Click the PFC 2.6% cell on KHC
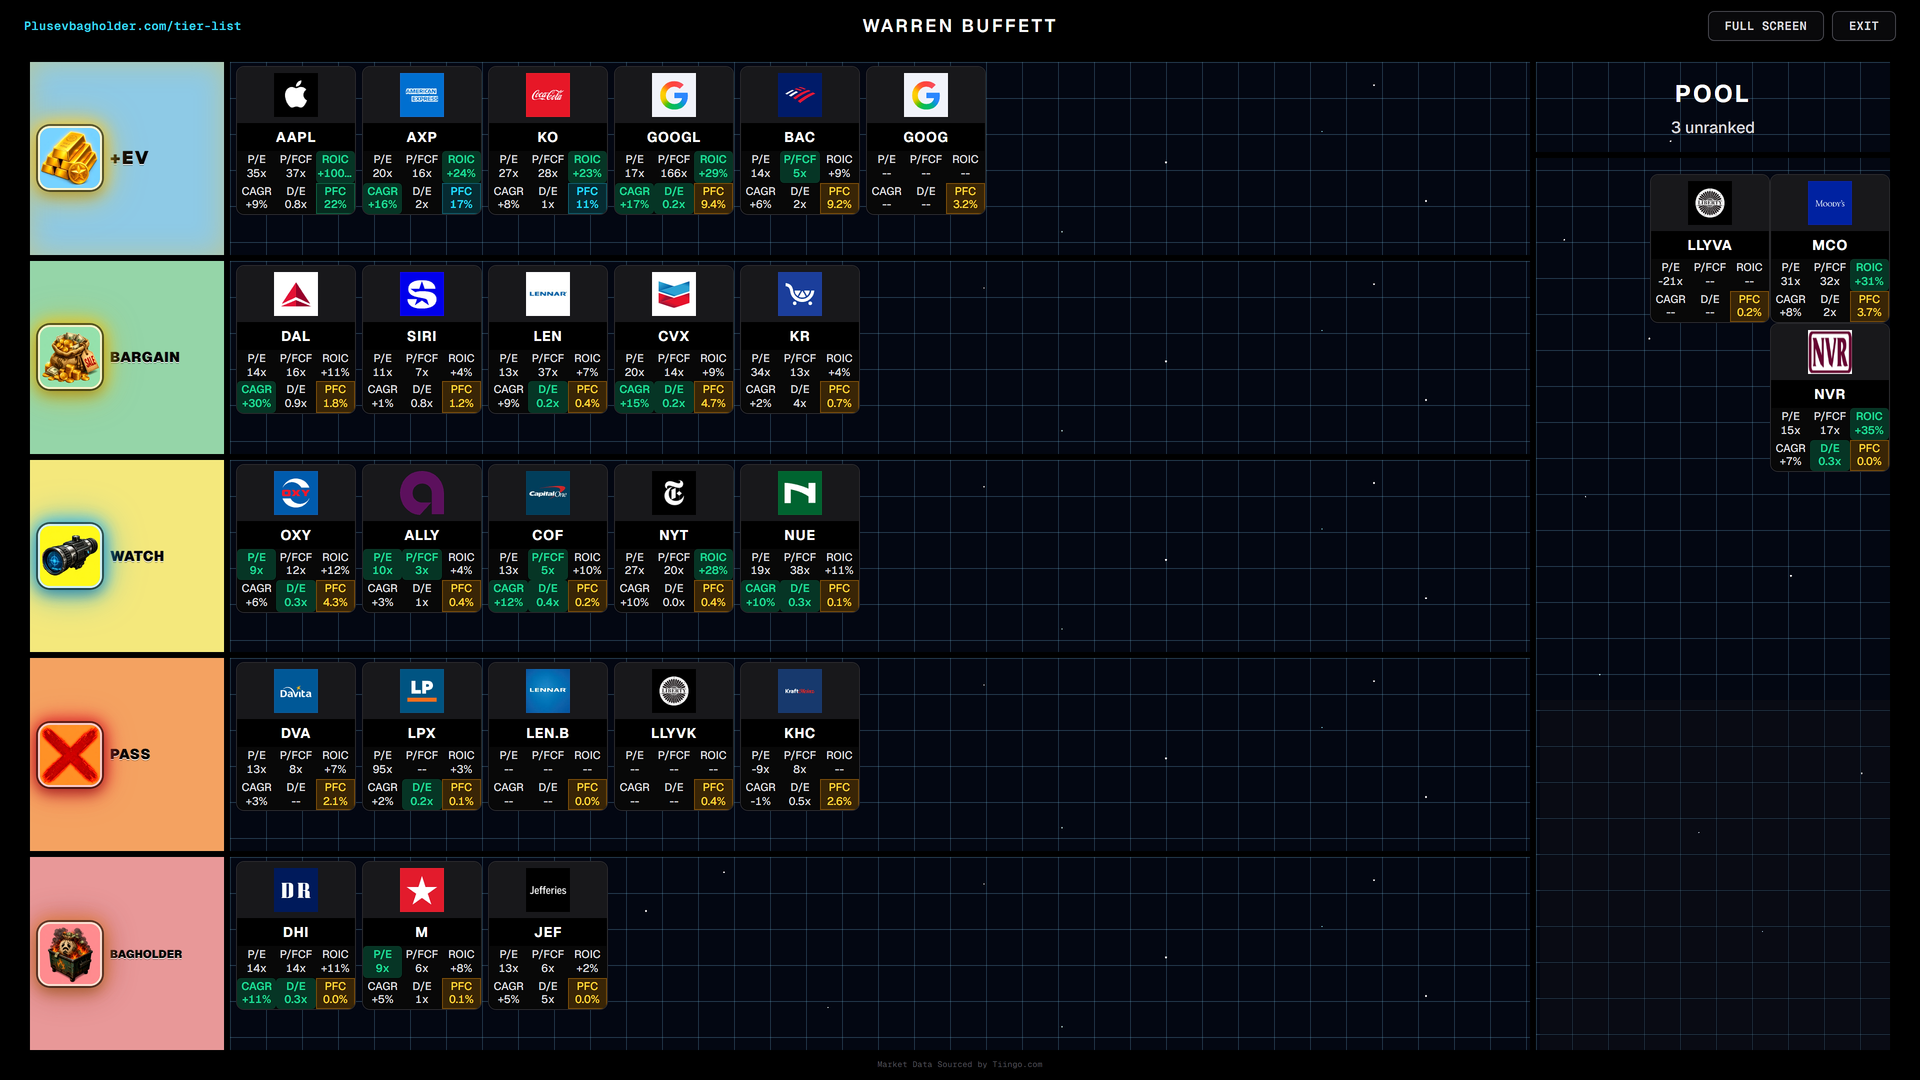Image resolution: width=1920 pixels, height=1080 pixels. [x=839, y=794]
